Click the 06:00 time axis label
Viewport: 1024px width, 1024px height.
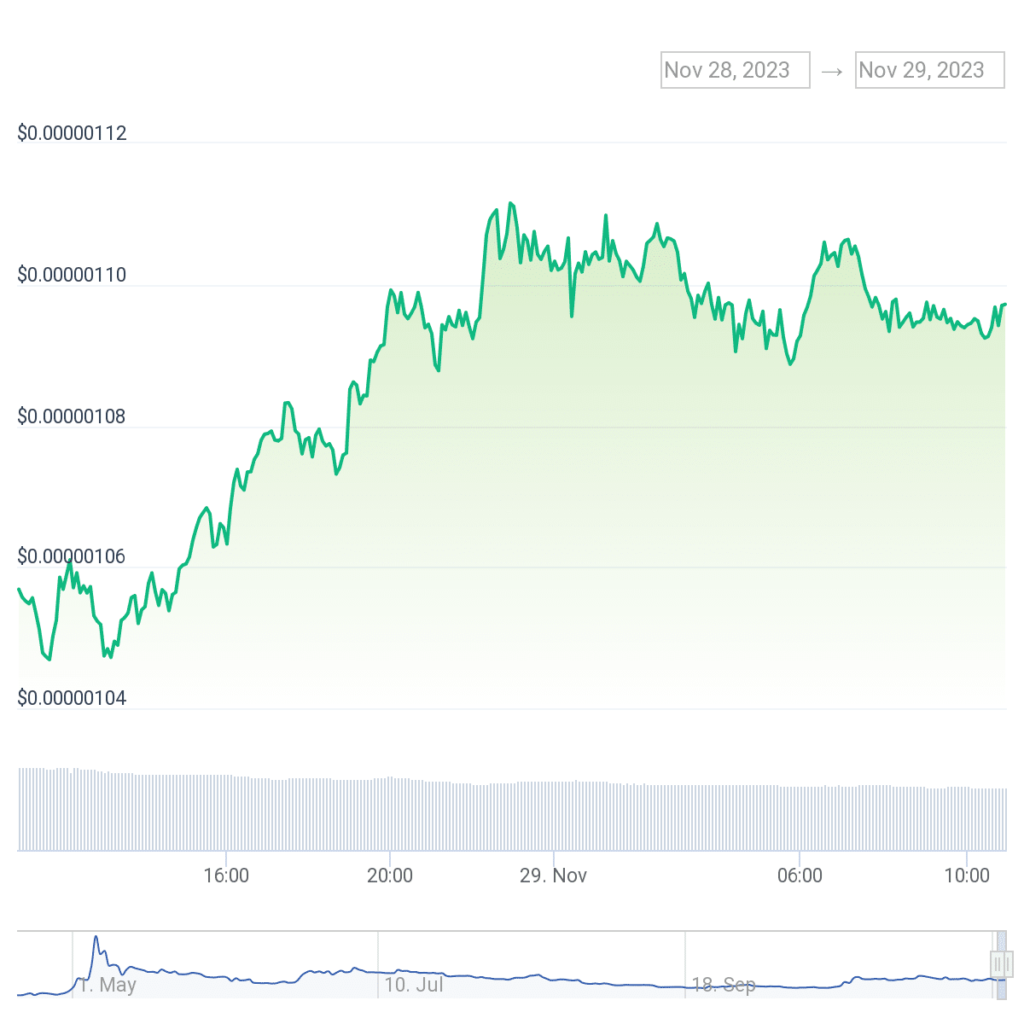coord(800,876)
